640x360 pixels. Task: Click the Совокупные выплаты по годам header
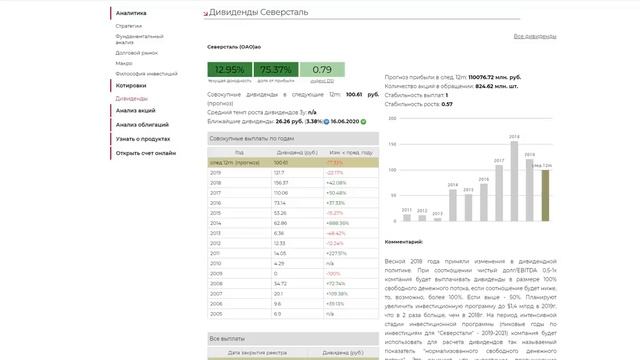(x=293, y=139)
